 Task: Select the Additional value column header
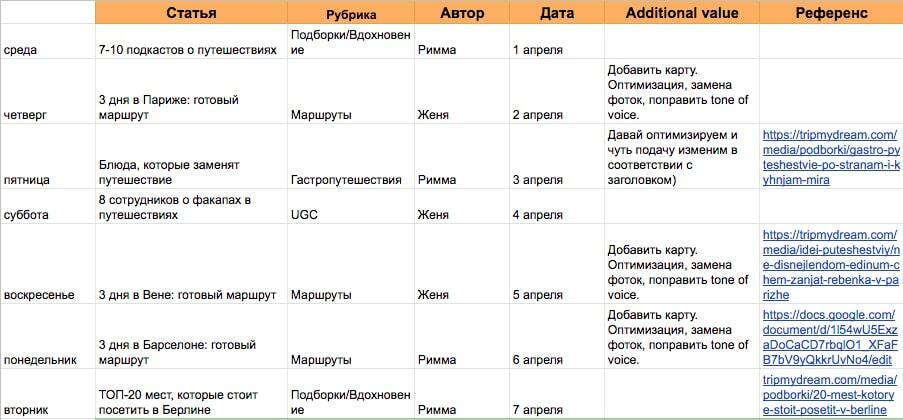[x=682, y=13]
